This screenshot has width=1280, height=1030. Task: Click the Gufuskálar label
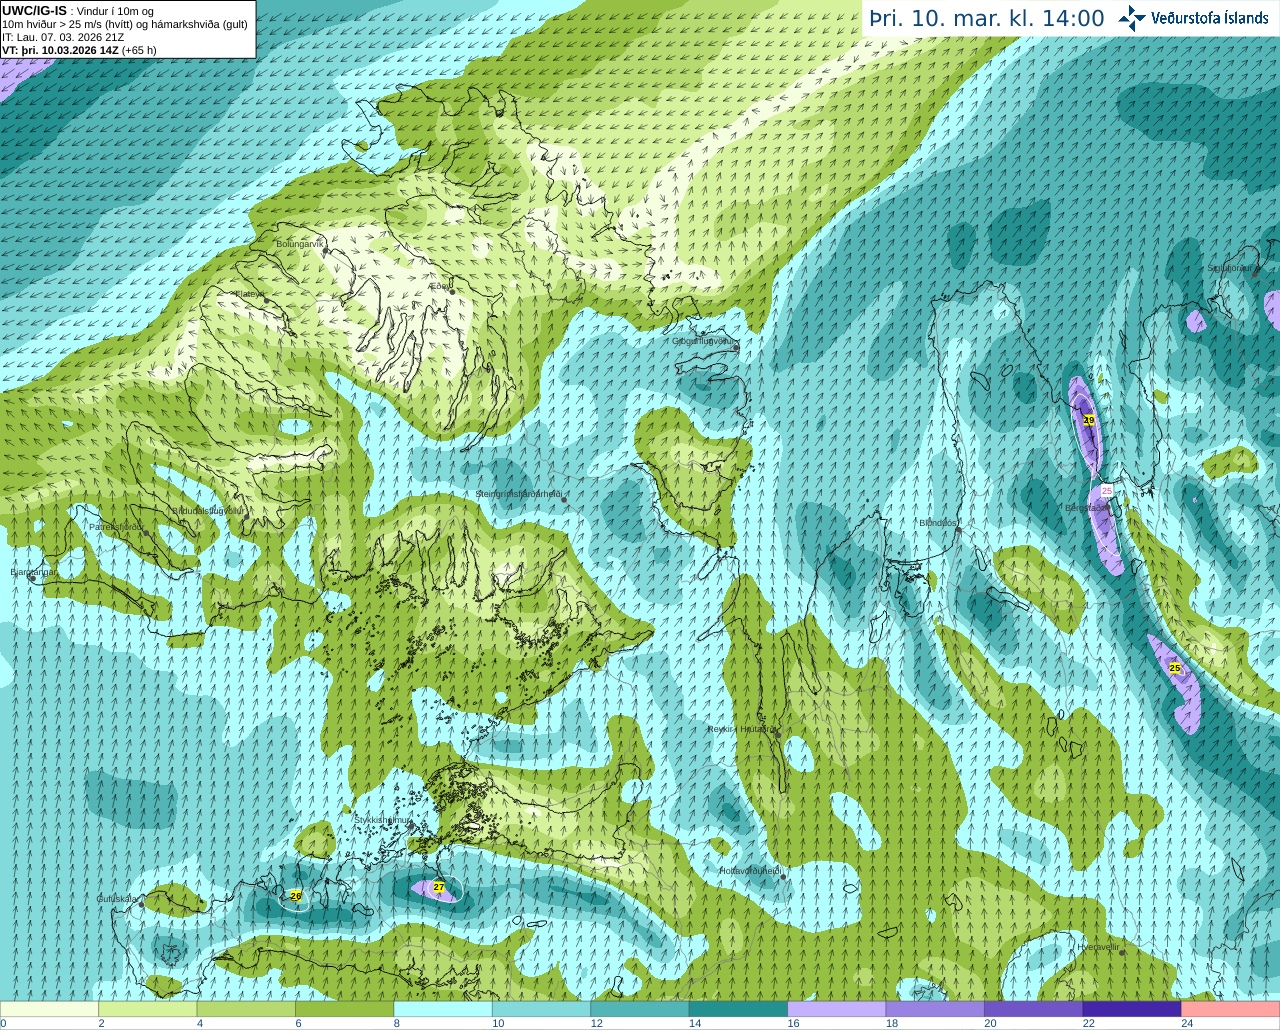click(117, 899)
